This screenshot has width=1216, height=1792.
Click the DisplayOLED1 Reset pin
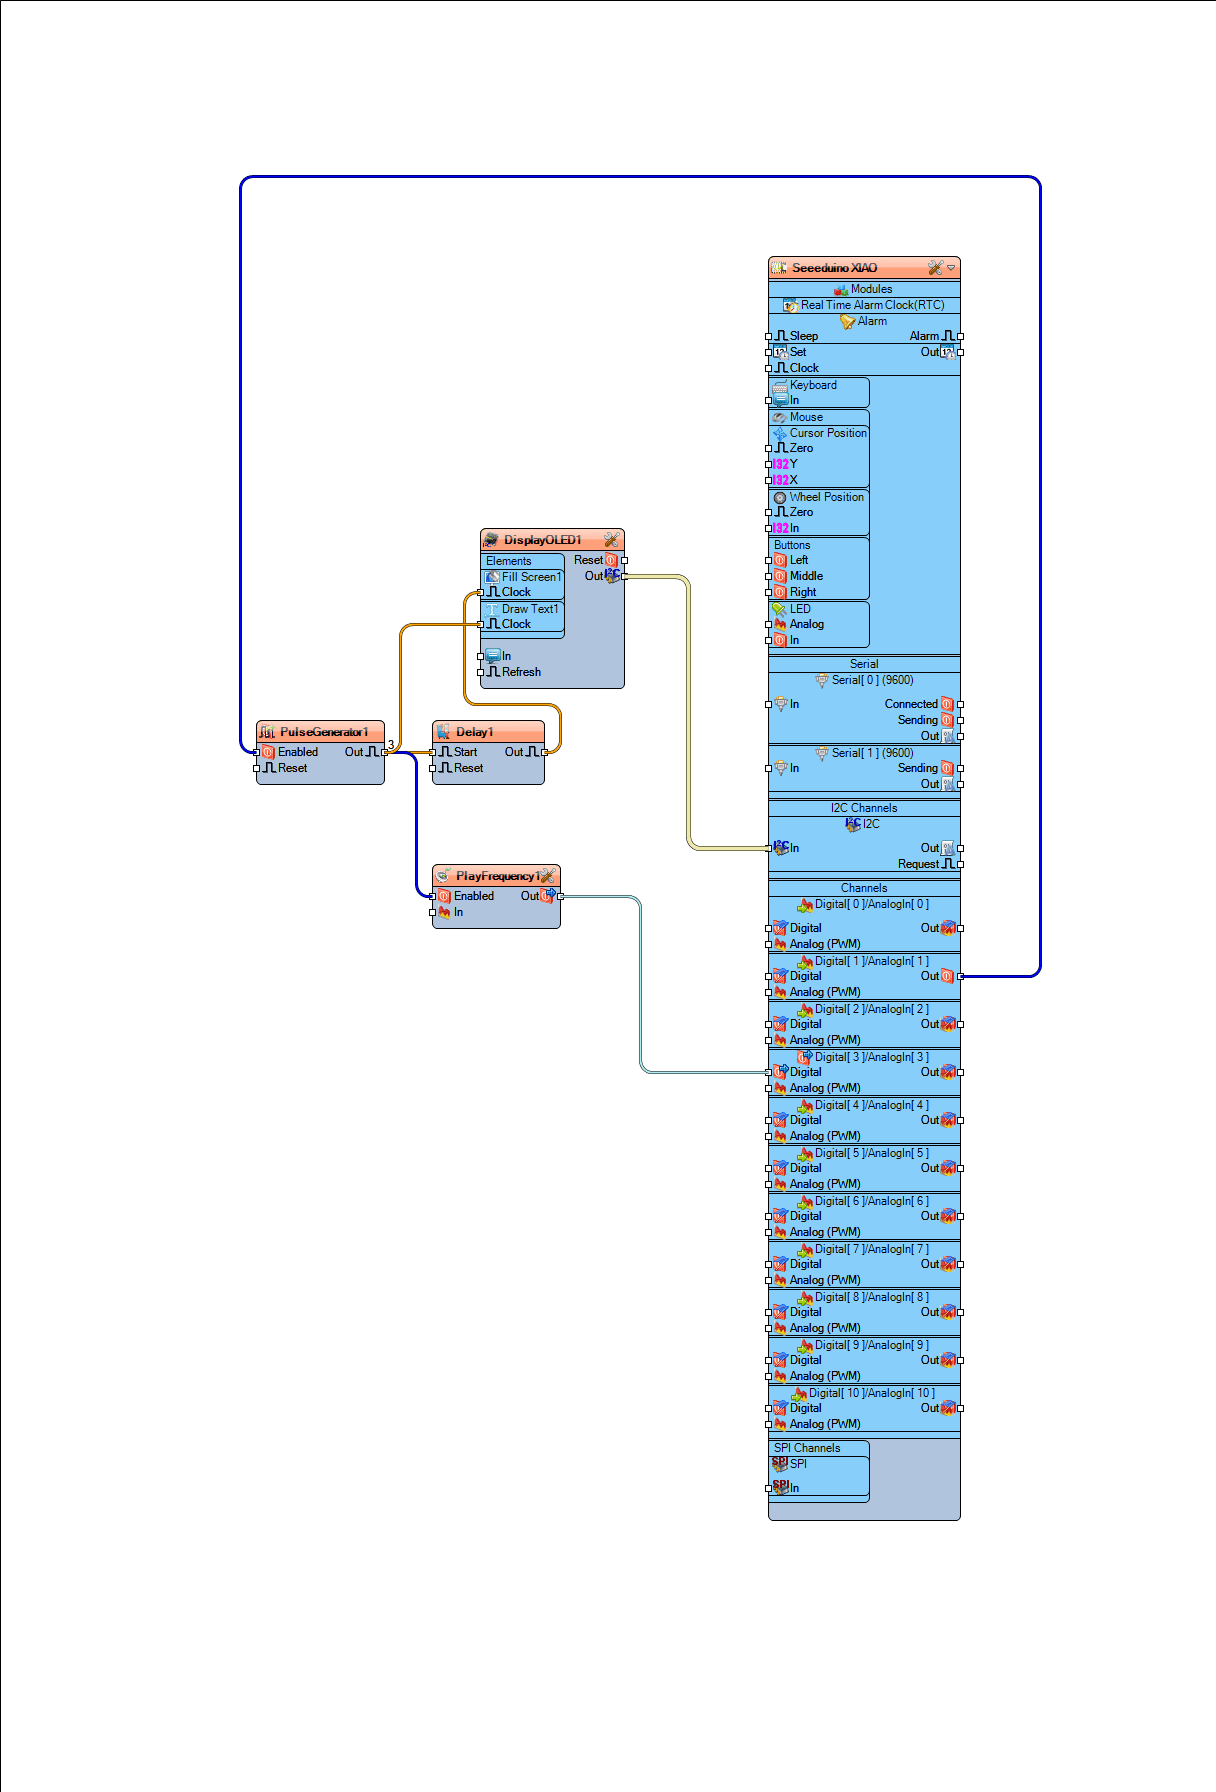(x=625, y=560)
